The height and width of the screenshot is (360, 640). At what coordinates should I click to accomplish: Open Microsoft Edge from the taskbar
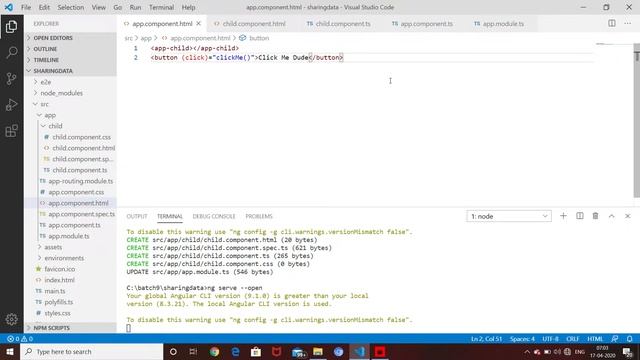tap(236, 351)
